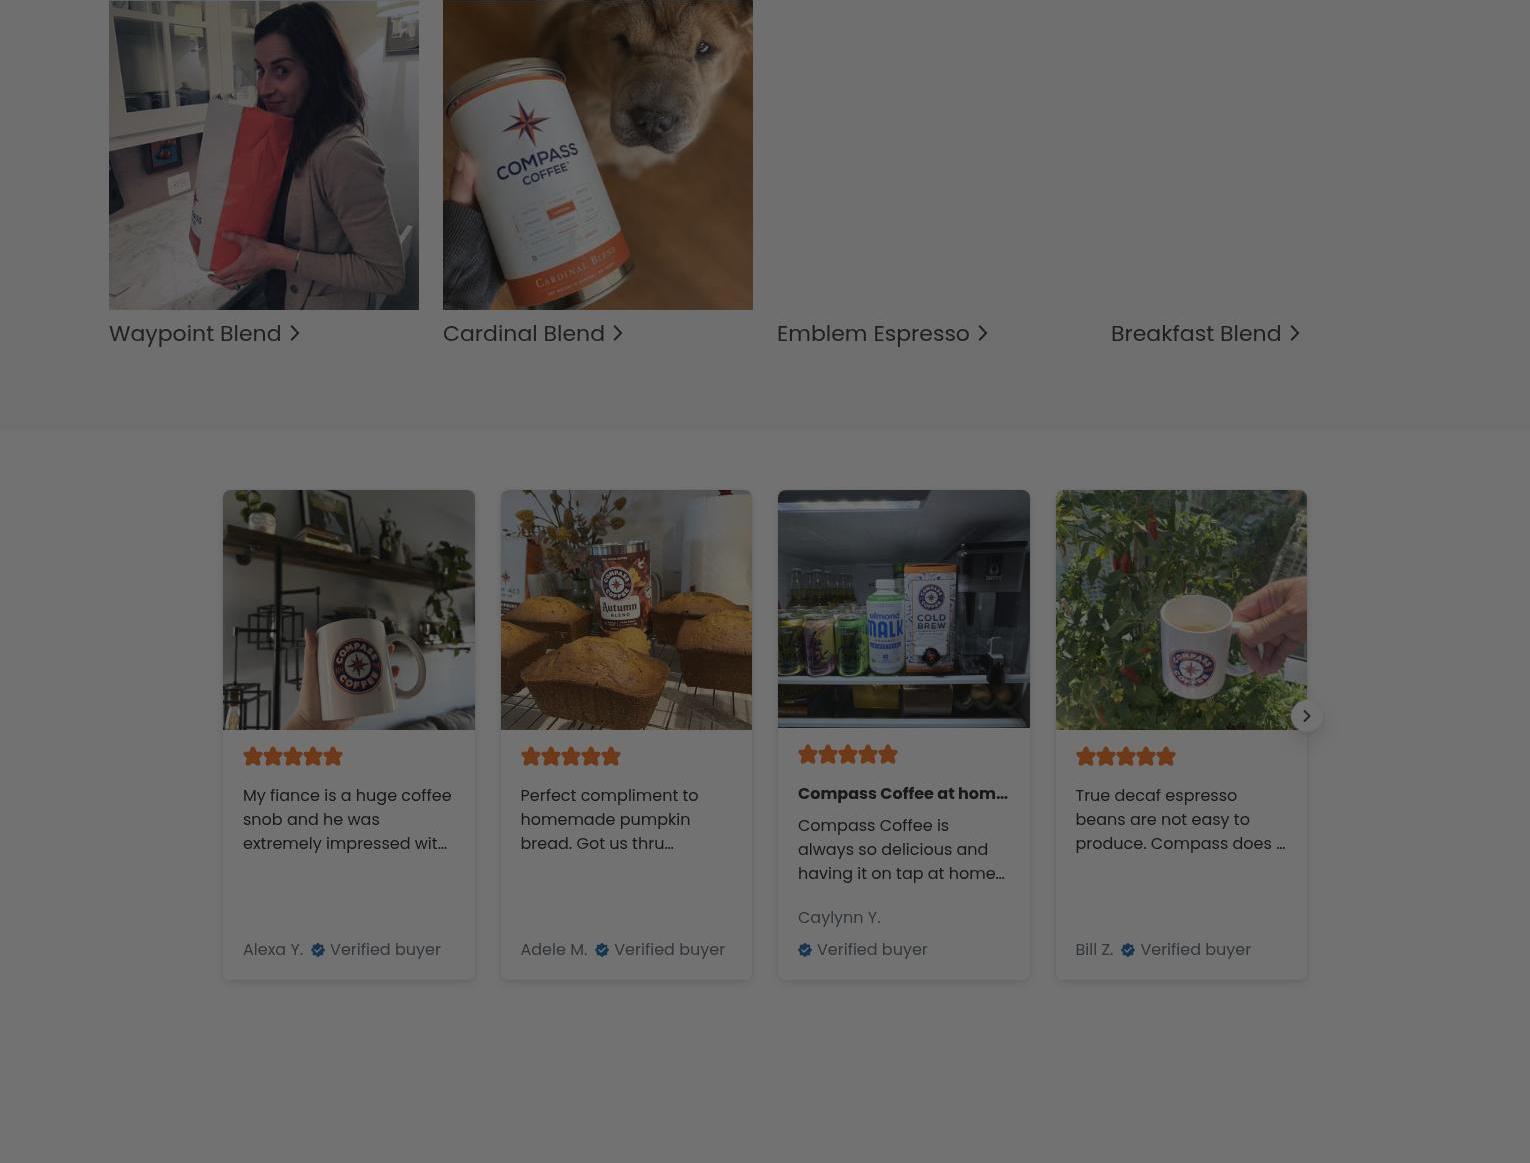
Task: Click verified badge icon next to Alexa Y.
Action: pyautogui.click(x=318, y=950)
